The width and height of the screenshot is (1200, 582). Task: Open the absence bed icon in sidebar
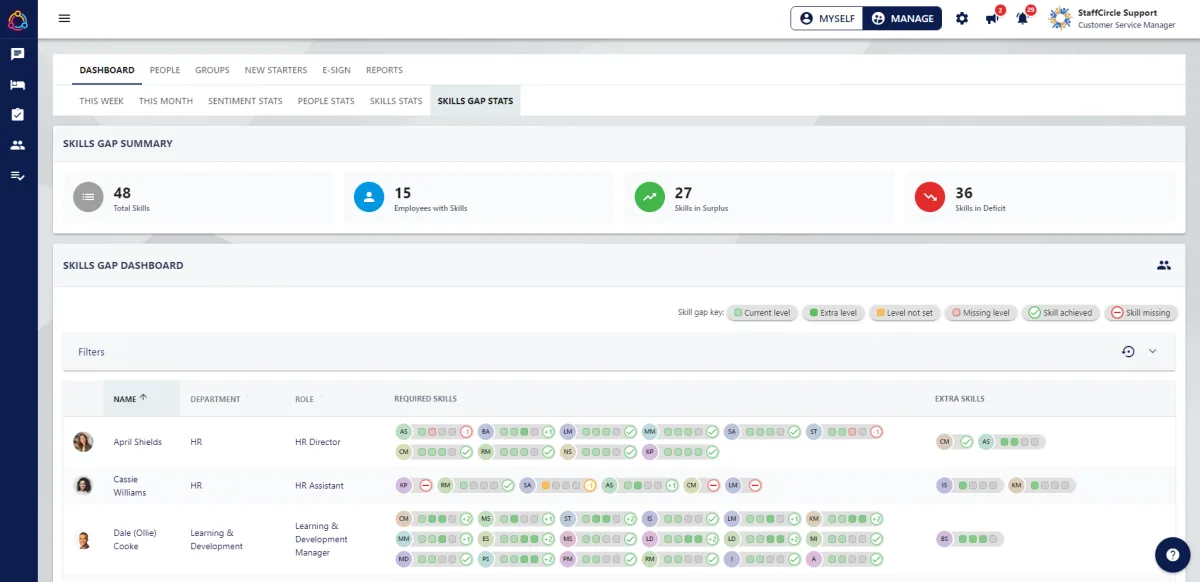(18, 85)
